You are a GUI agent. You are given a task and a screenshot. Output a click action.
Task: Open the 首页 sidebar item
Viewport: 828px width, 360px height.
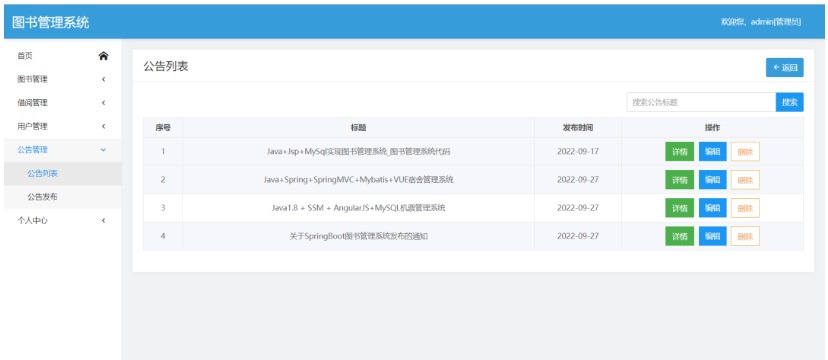point(63,56)
